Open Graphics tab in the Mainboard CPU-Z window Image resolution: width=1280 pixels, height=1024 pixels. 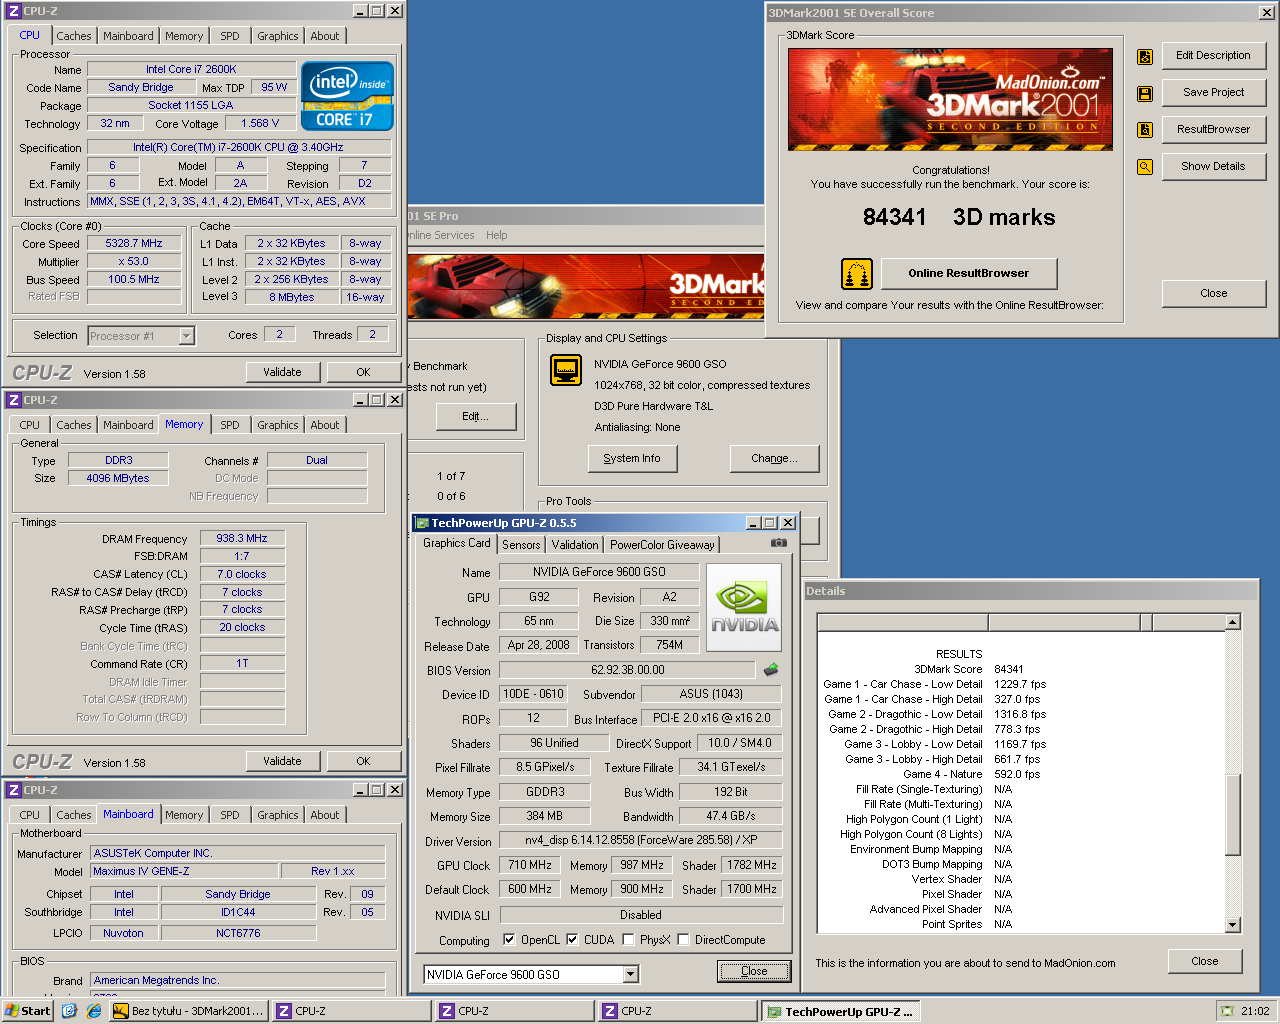pyautogui.click(x=278, y=815)
